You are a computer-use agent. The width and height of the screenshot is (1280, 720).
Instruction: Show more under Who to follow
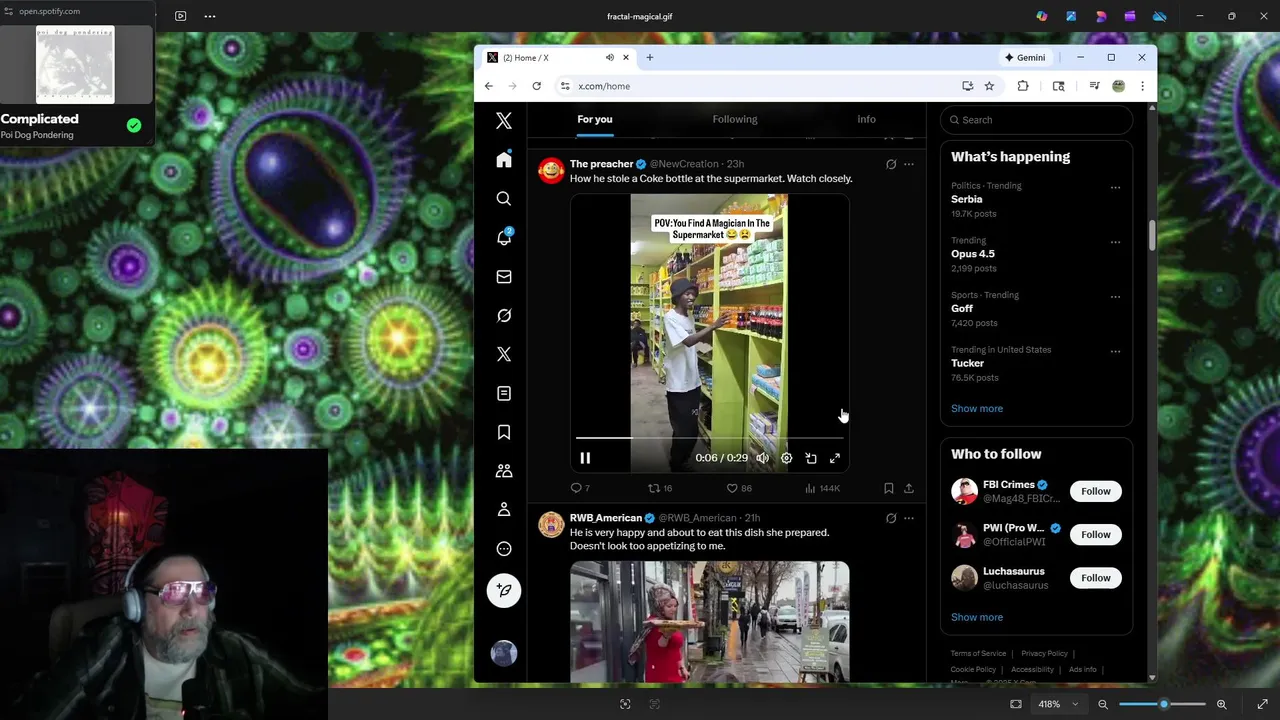point(977,617)
